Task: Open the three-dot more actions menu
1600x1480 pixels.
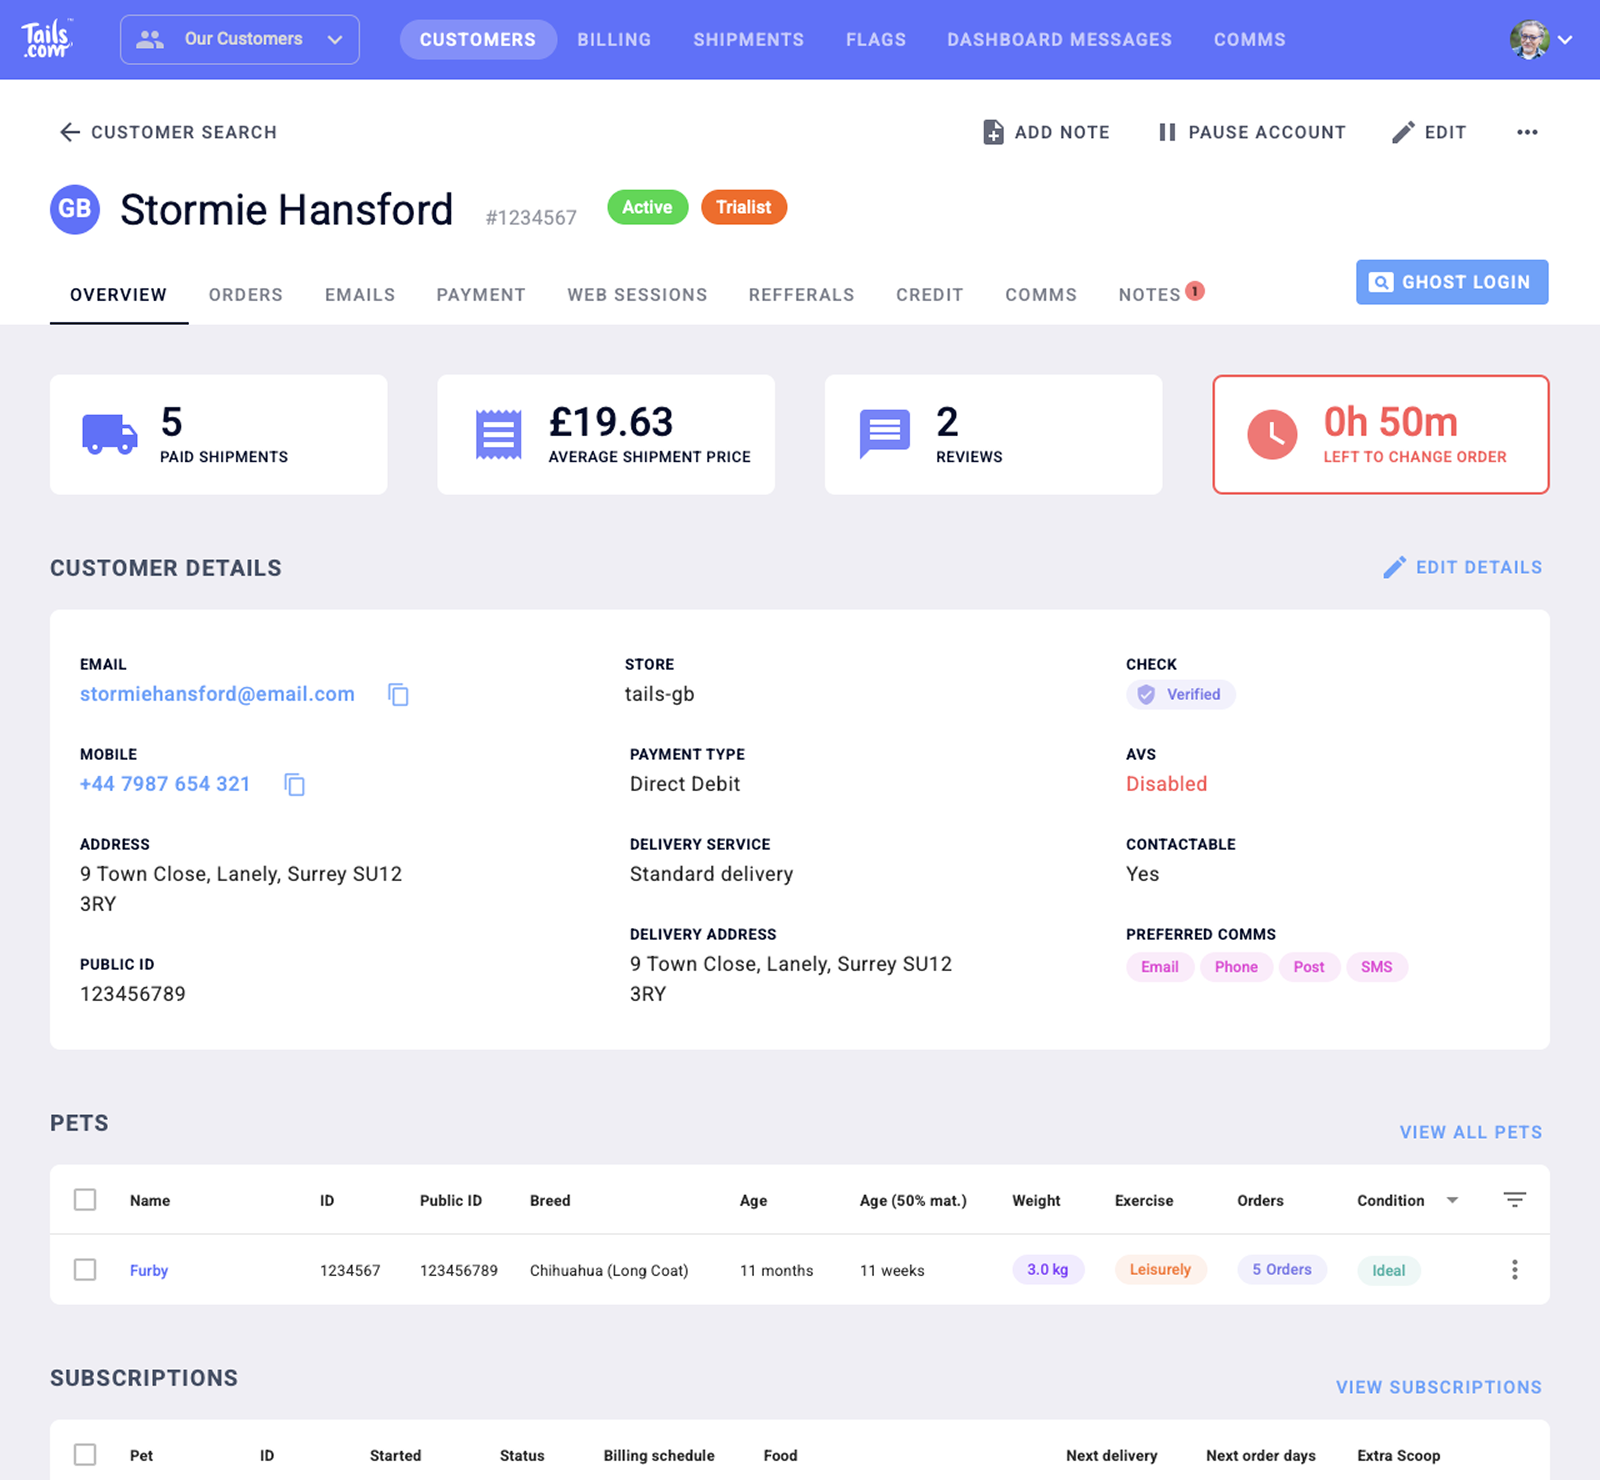Action: (x=1526, y=132)
